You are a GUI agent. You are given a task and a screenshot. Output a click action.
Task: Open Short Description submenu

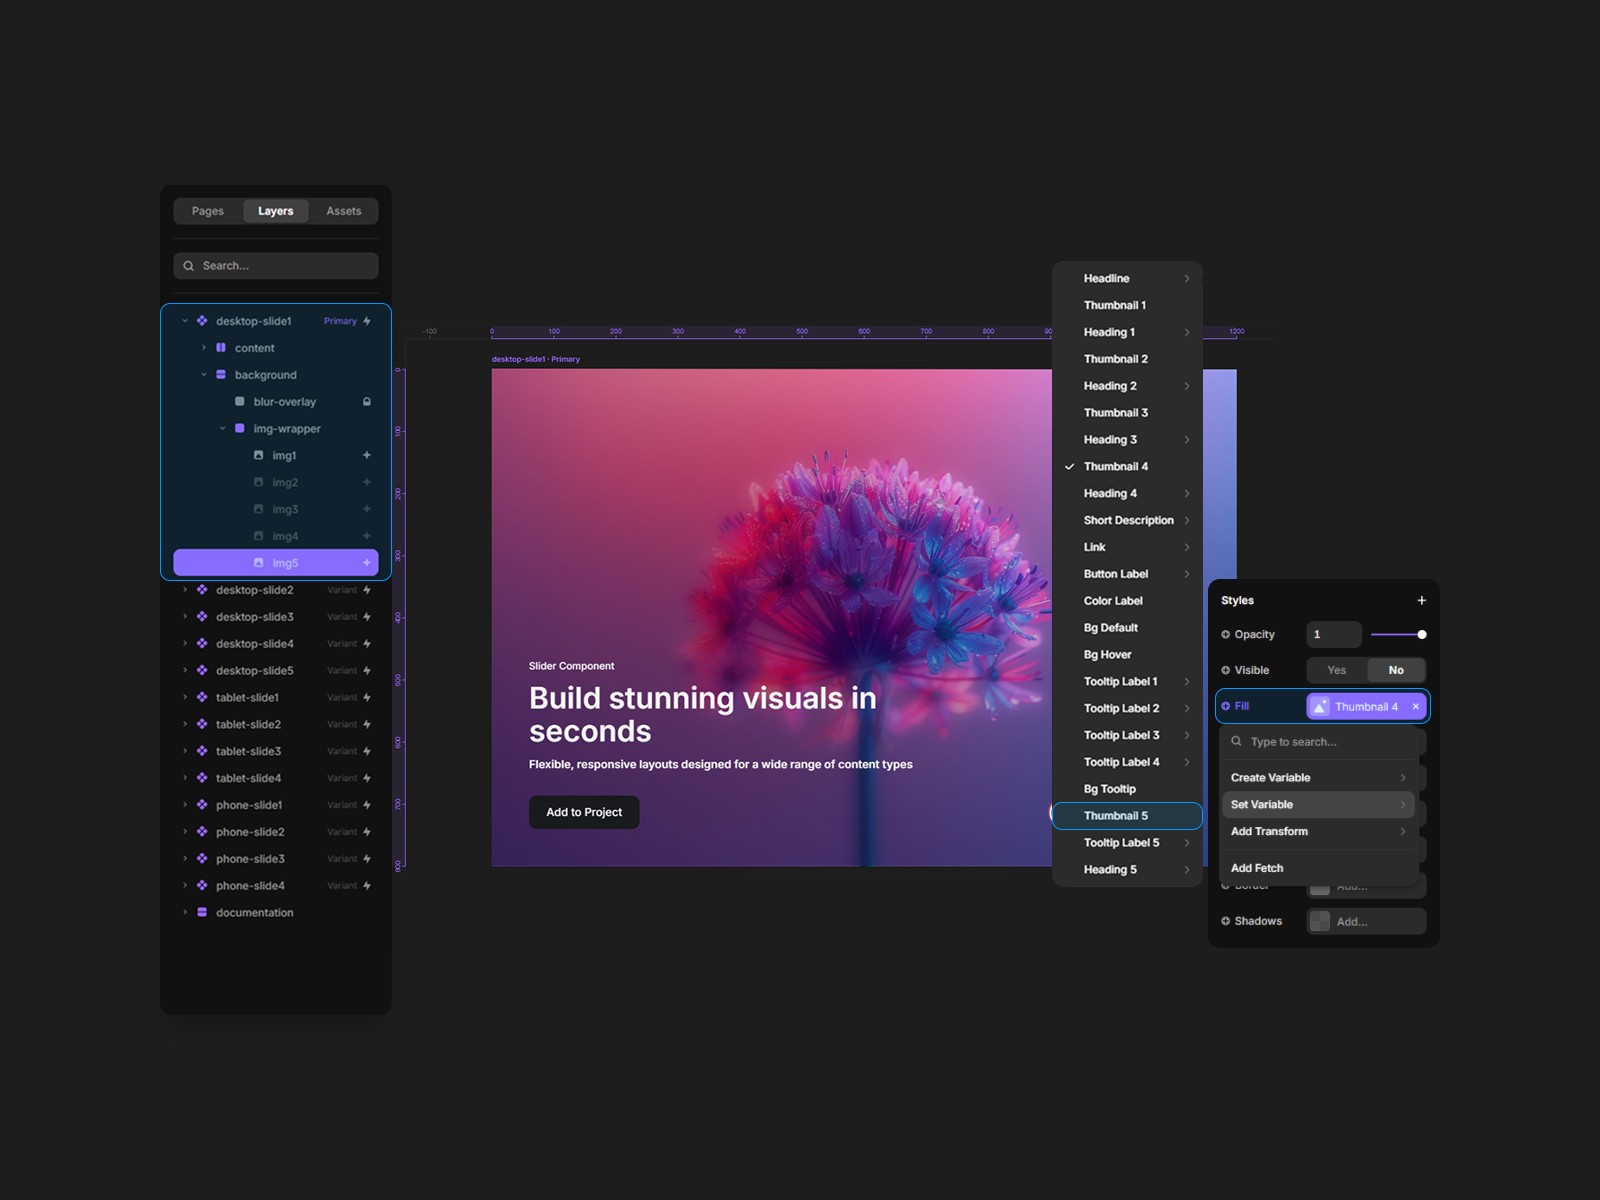pyautogui.click(x=1127, y=521)
